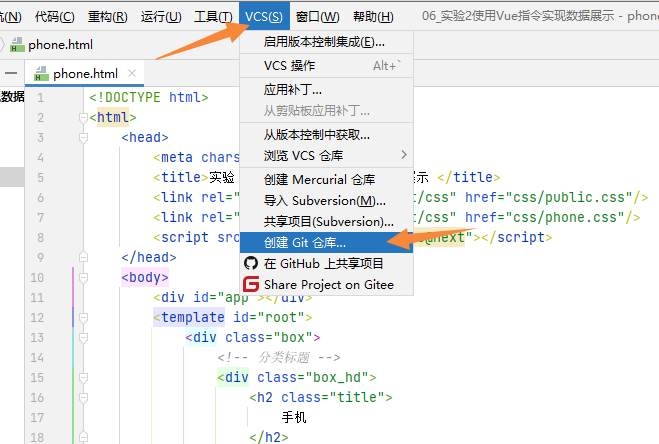Choose 共享项目(Subversion)... entry
Image resolution: width=659 pixels, height=444 pixels.
[327, 222]
